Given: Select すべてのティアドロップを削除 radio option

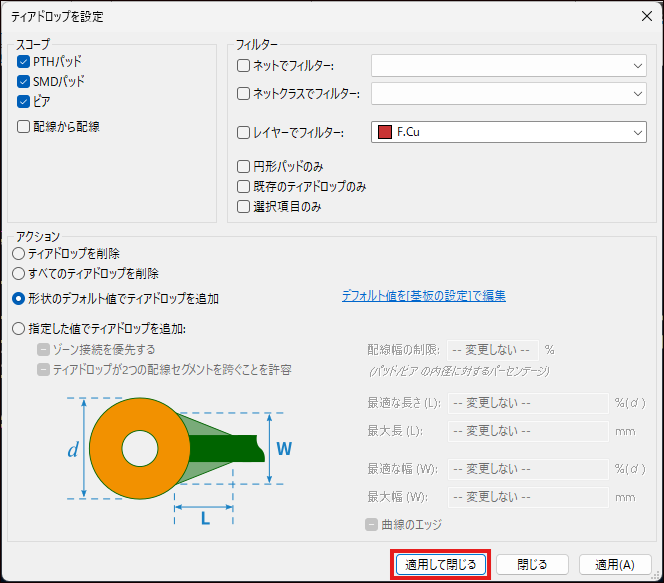Looking at the screenshot, I should pyautogui.click(x=18, y=273).
